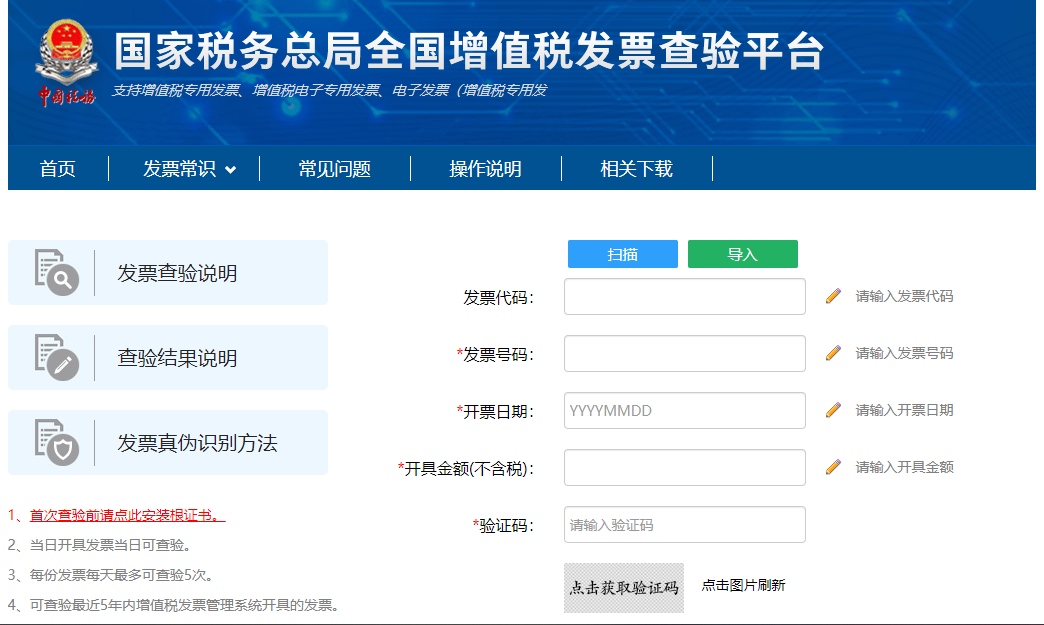This screenshot has height=625, width=1044.
Task: Click pencil icon beside 请输入开具金额
Action: pyautogui.click(x=833, y=467)
